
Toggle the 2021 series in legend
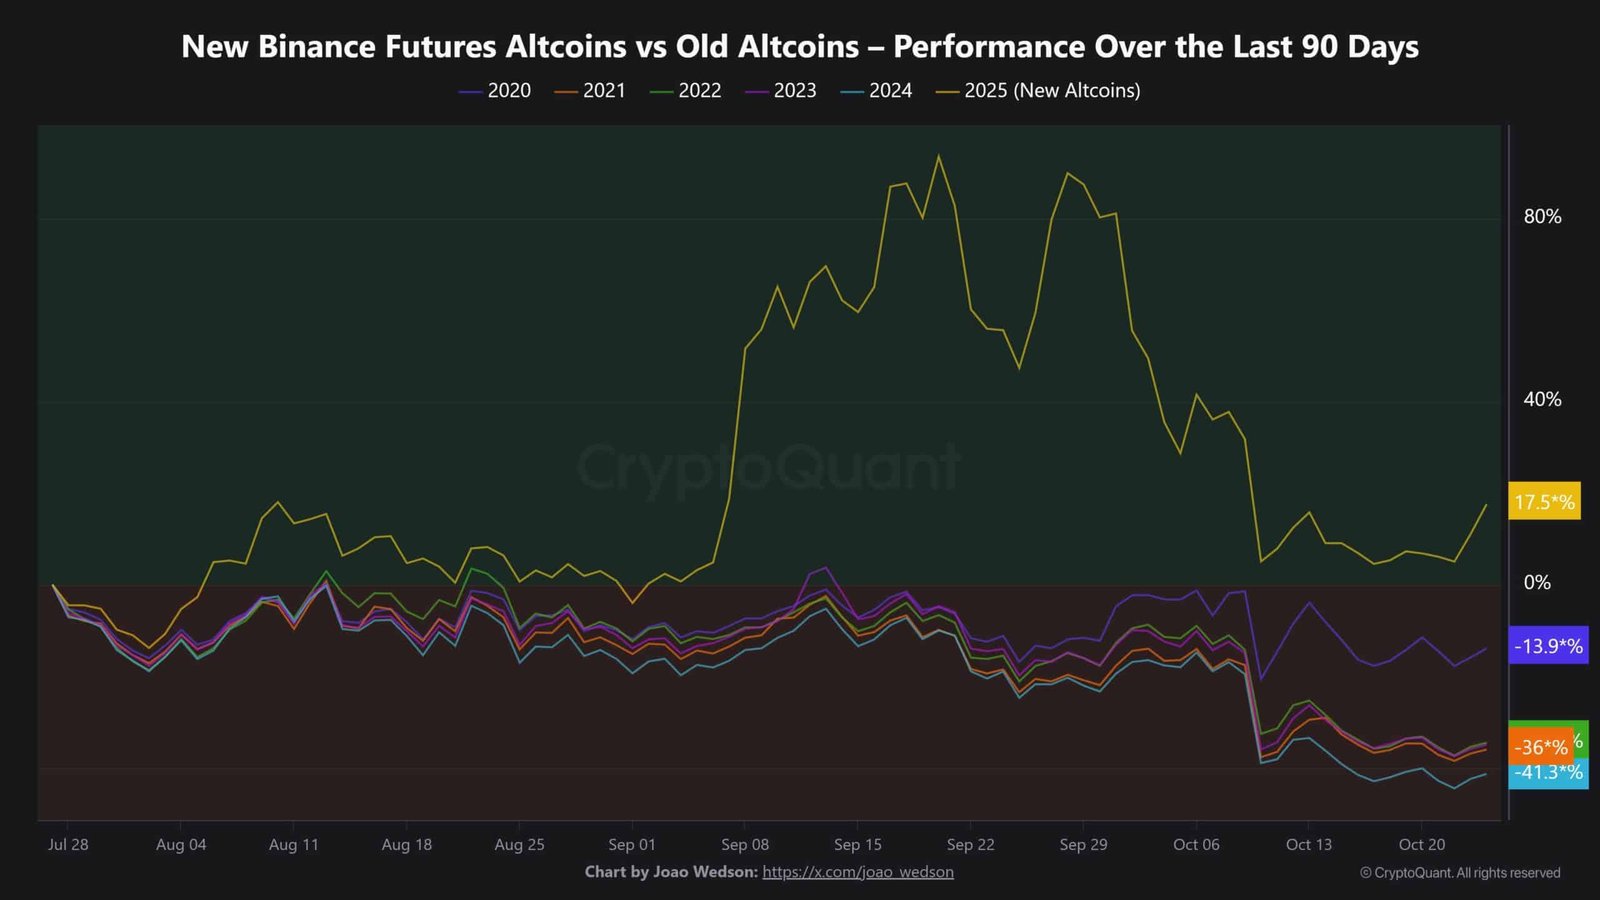click(x=590, y=91)
